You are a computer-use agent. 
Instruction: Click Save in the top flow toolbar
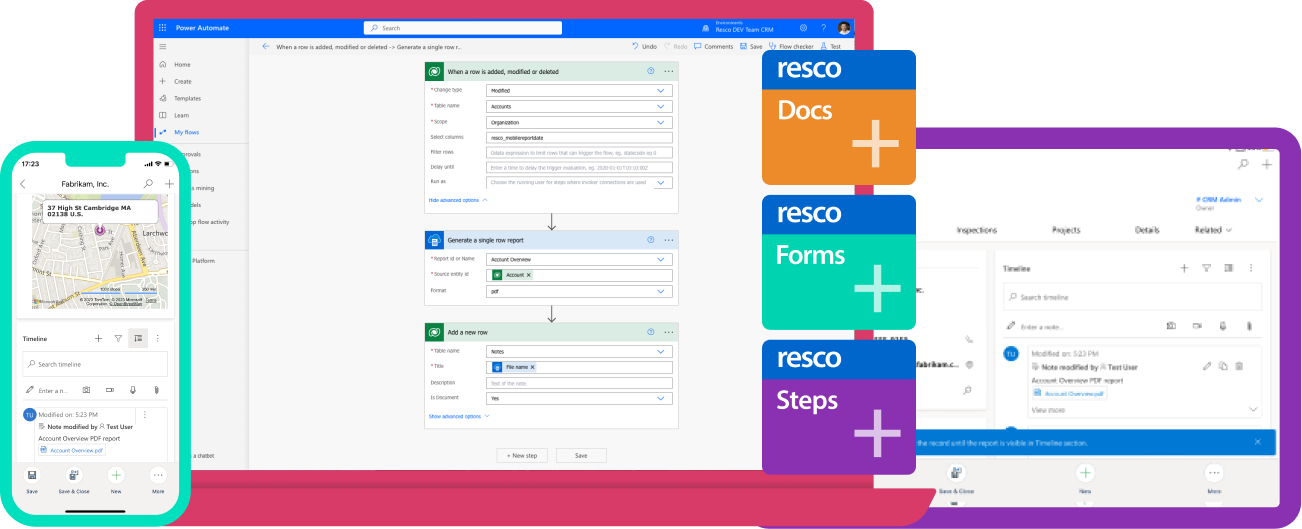[751, 46]
